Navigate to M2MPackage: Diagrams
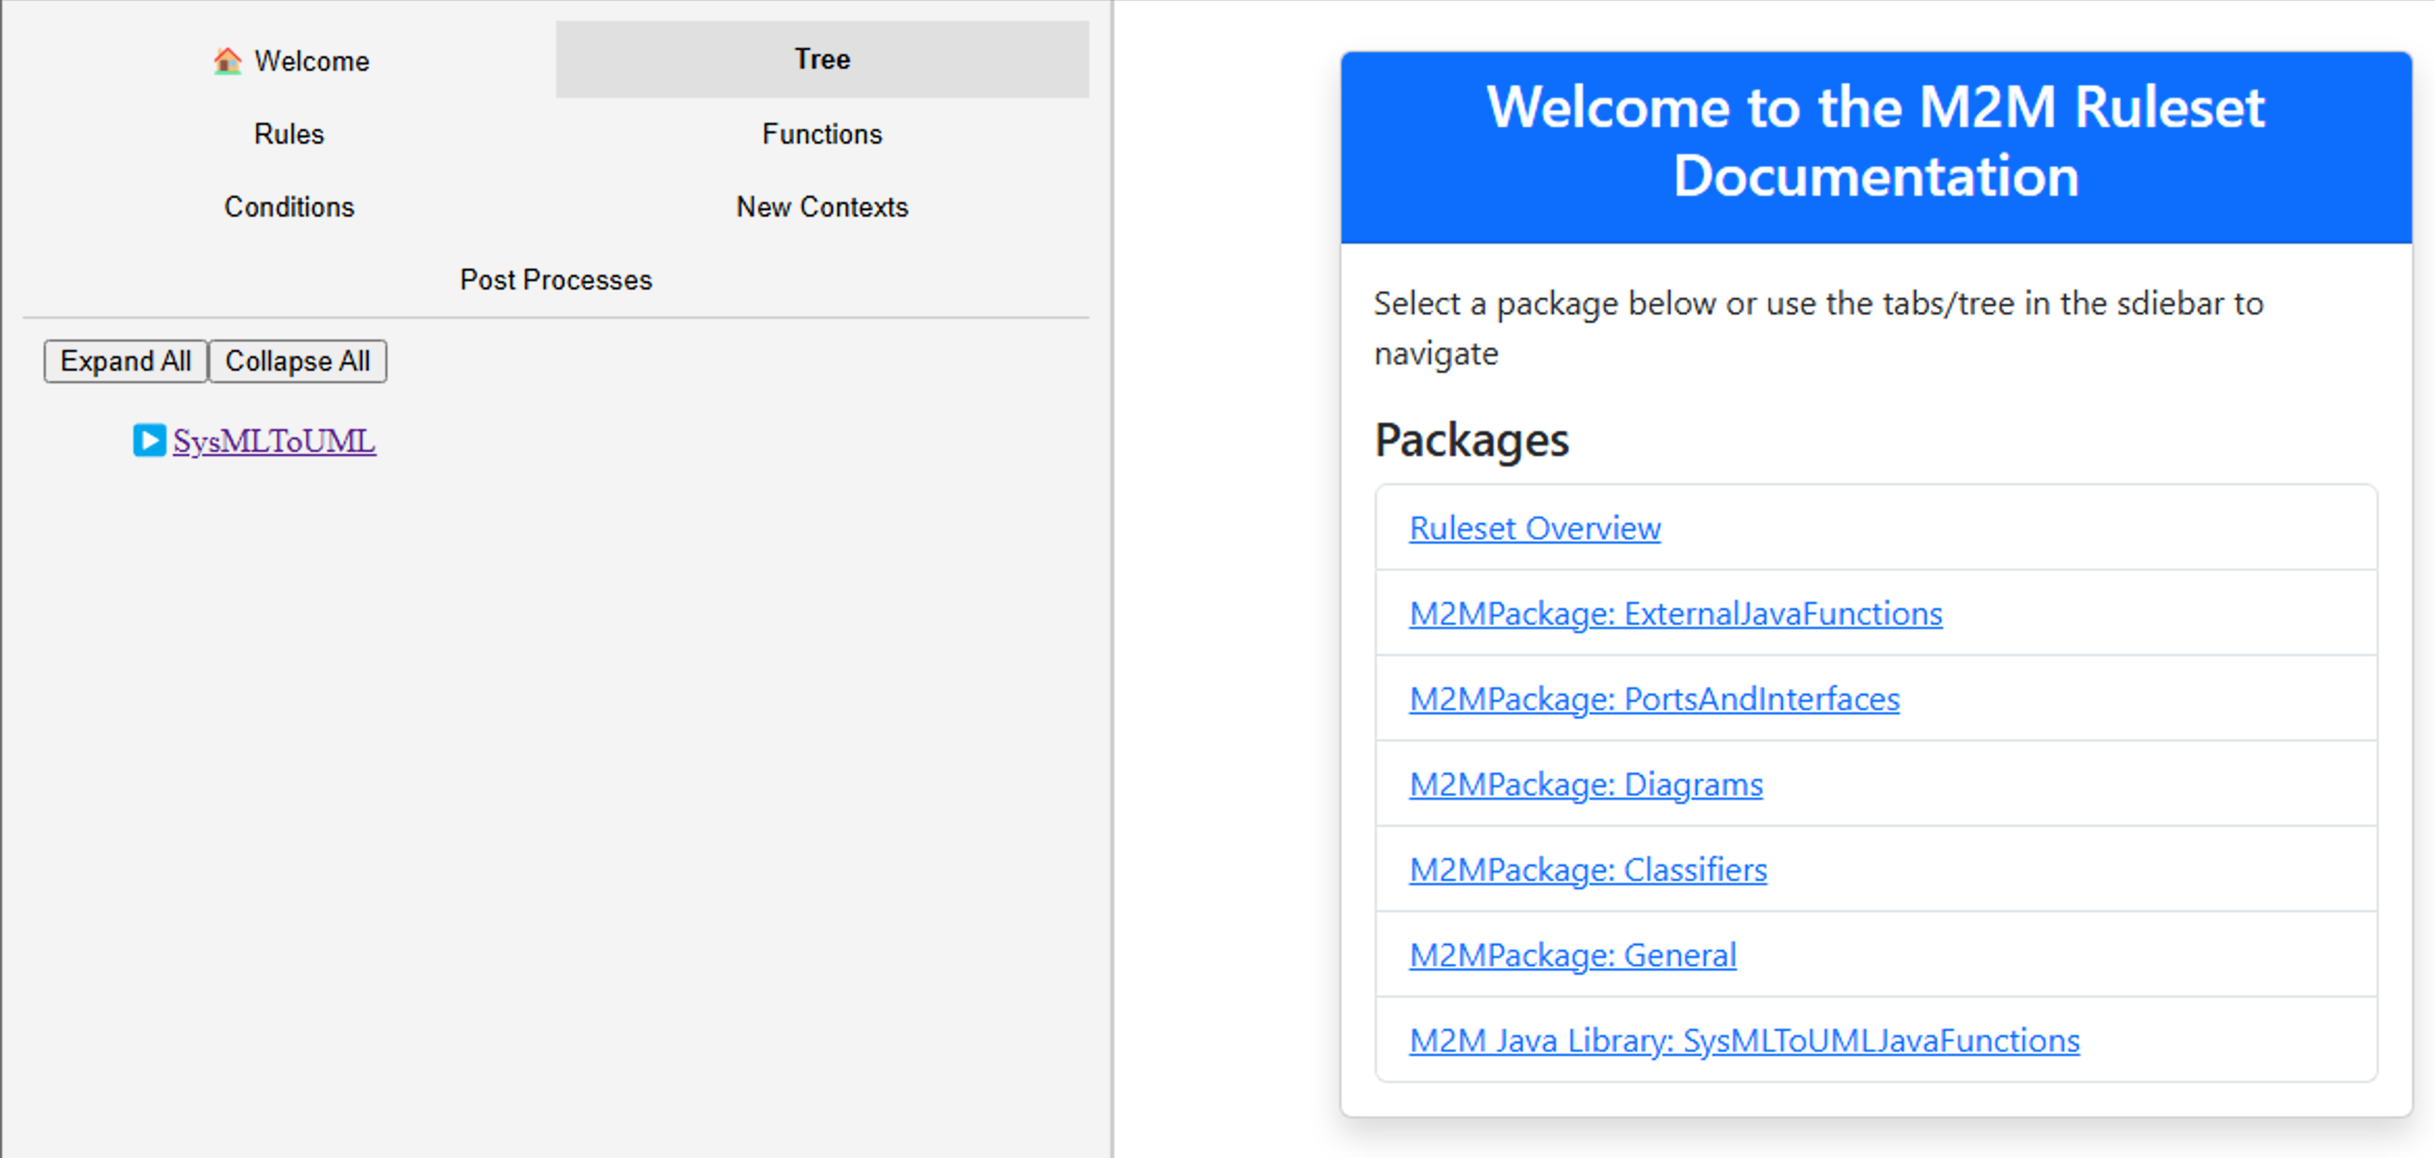Screen dimensions: 2435x1158 [x=1586, y=782]
